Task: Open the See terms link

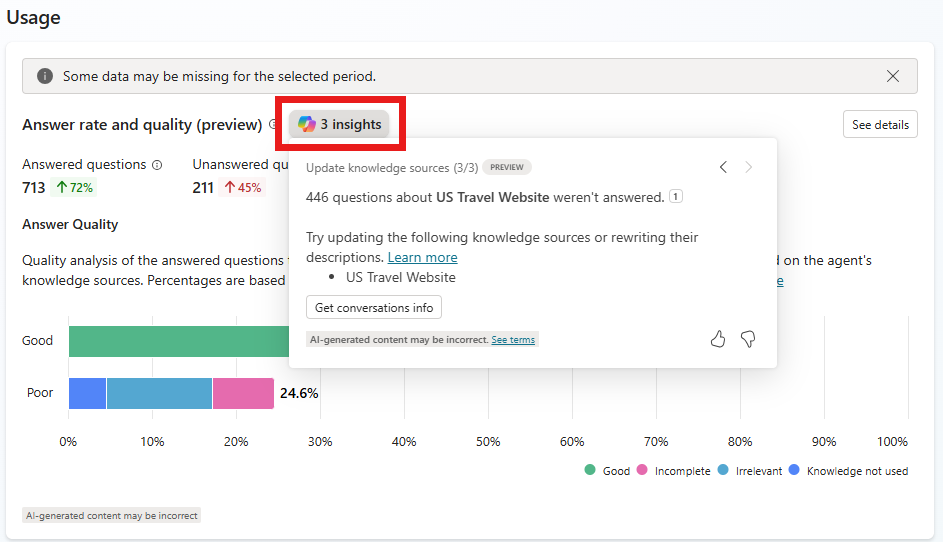Action: [513, 340]
